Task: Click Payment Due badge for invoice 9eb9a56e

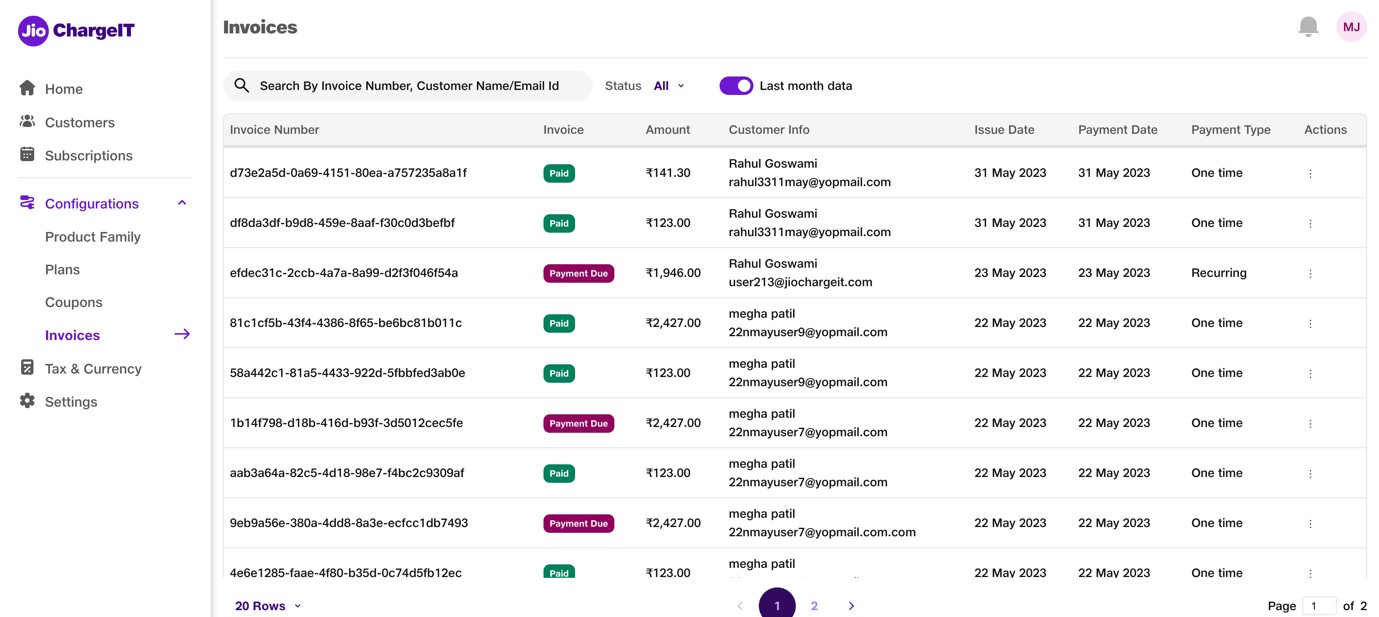Action: click(578, 523)
